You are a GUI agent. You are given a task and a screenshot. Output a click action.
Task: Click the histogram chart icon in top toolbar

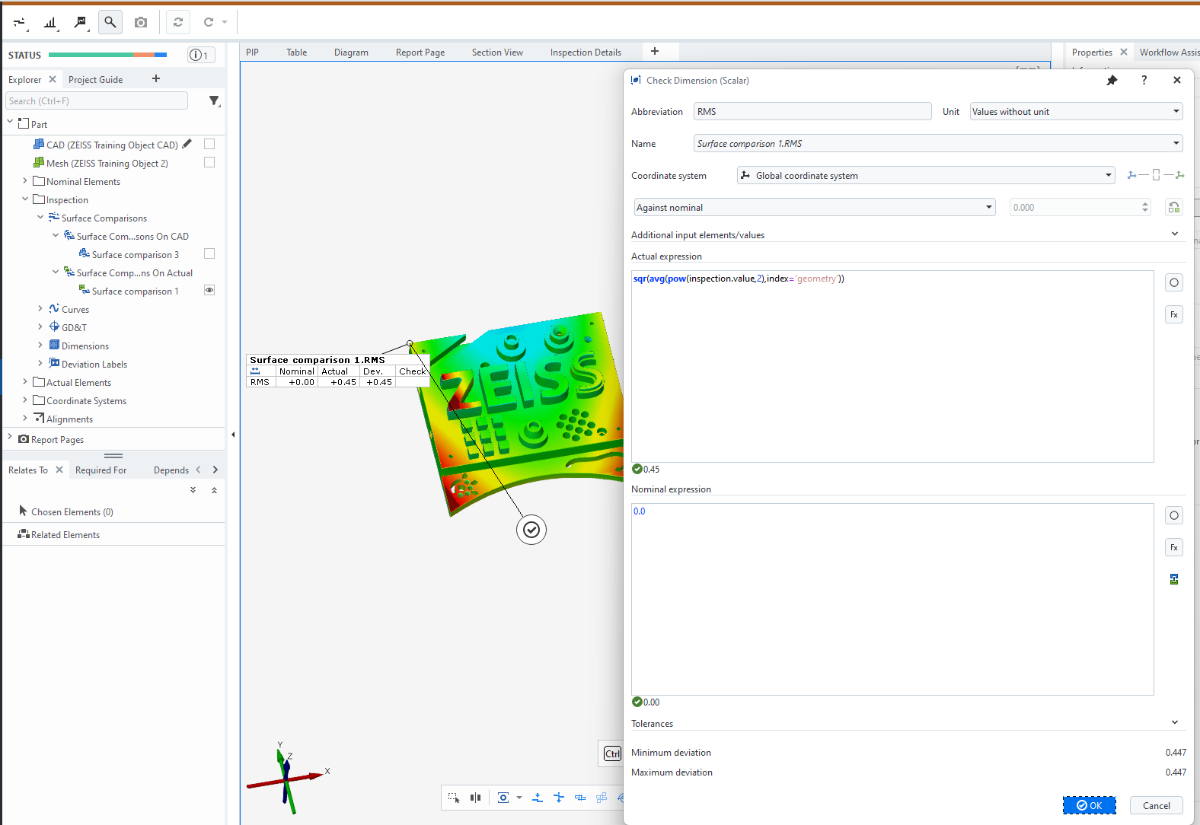(x=50, y=21)
